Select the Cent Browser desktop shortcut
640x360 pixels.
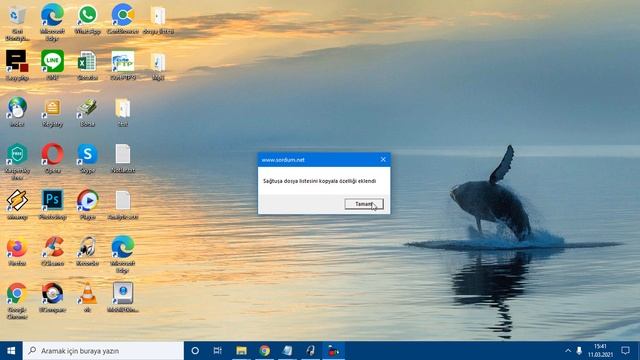pos(123,19)
